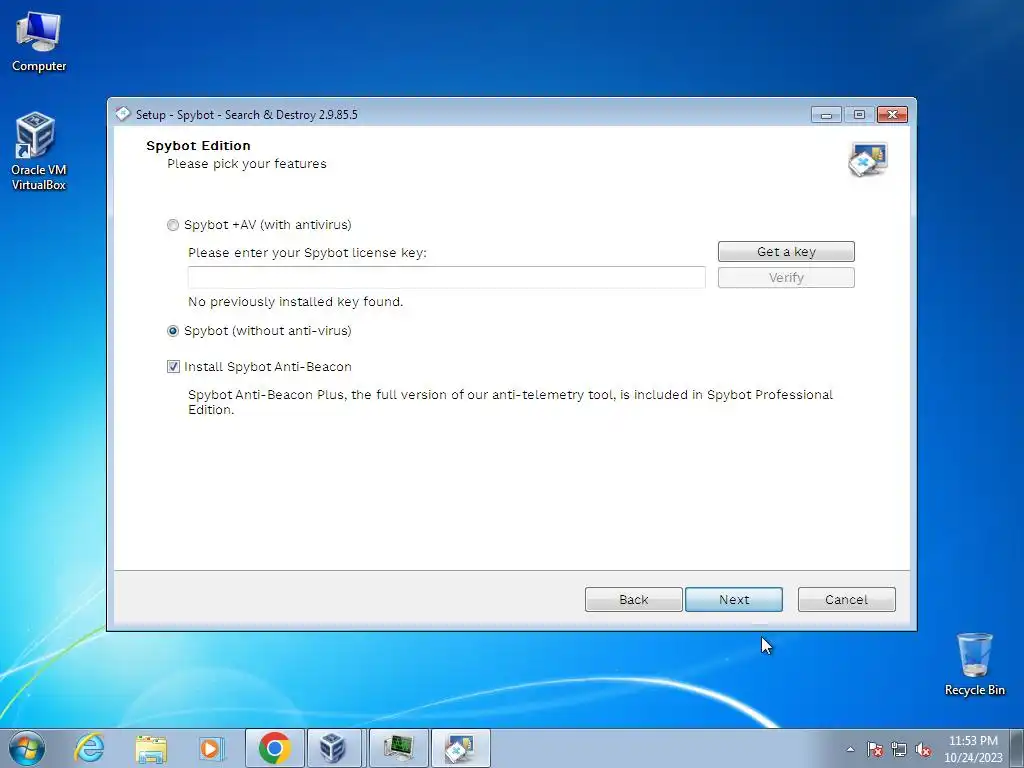Screen dimensions: 1024x768
Task: Click the Anti-Beacon Plus description text
Action: coord(510,402)
